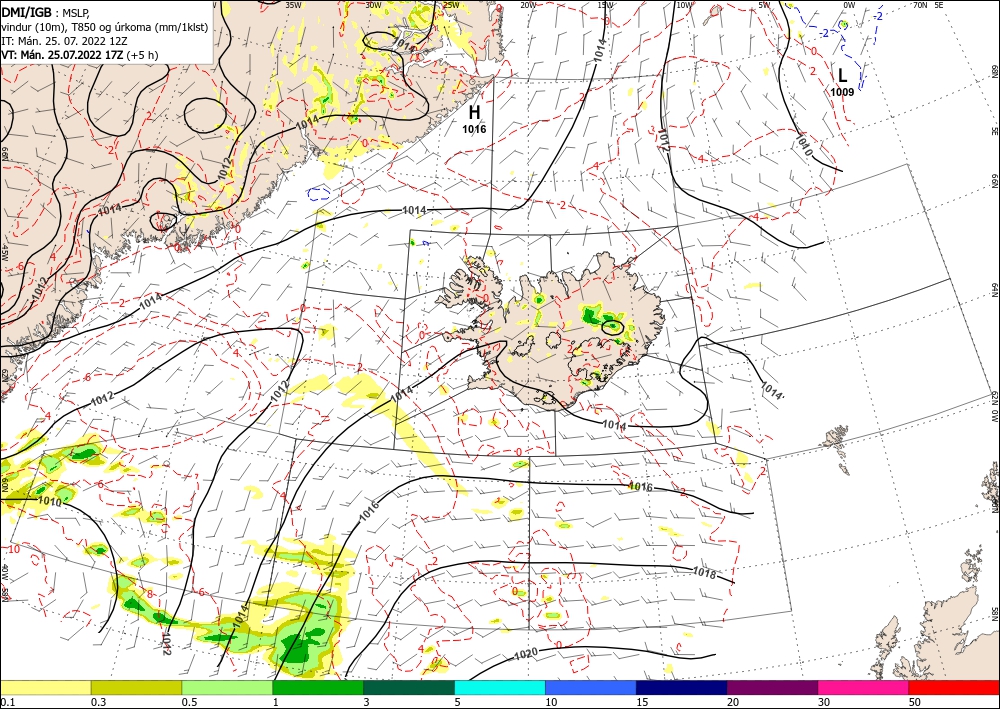Click the title text "DMI/IGB : MSLP,"
Viewport: 1000px width, 709px height.
pyautogui.click(x=45, y=11)
